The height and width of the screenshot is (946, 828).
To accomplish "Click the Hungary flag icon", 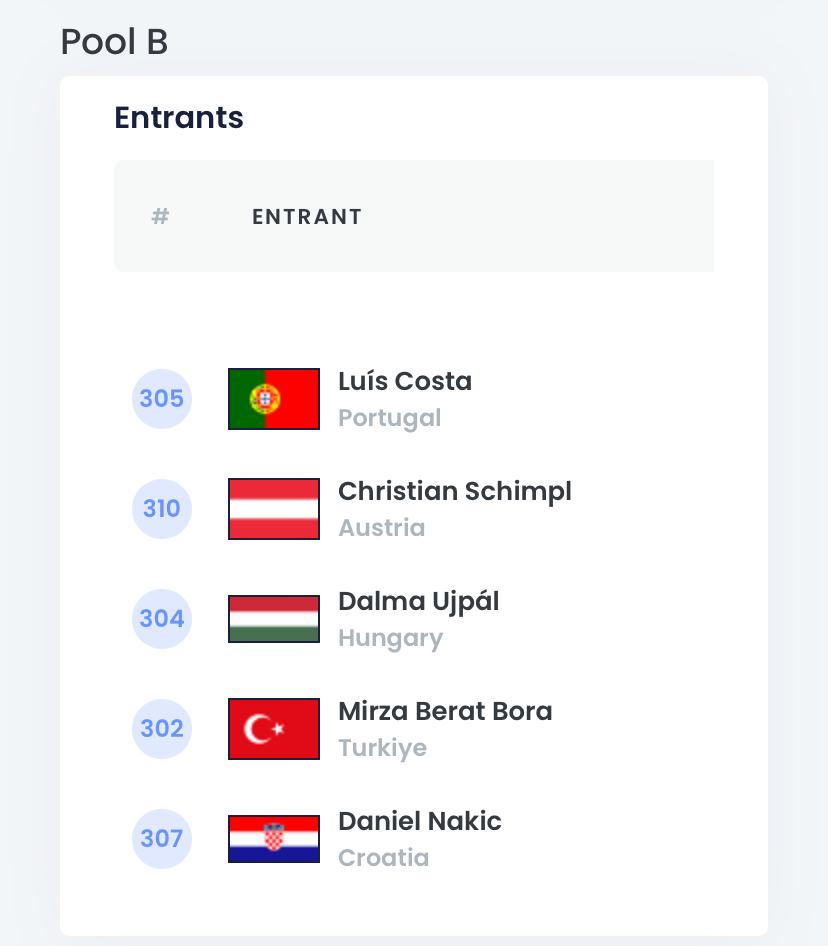I will tap(274, 619).
